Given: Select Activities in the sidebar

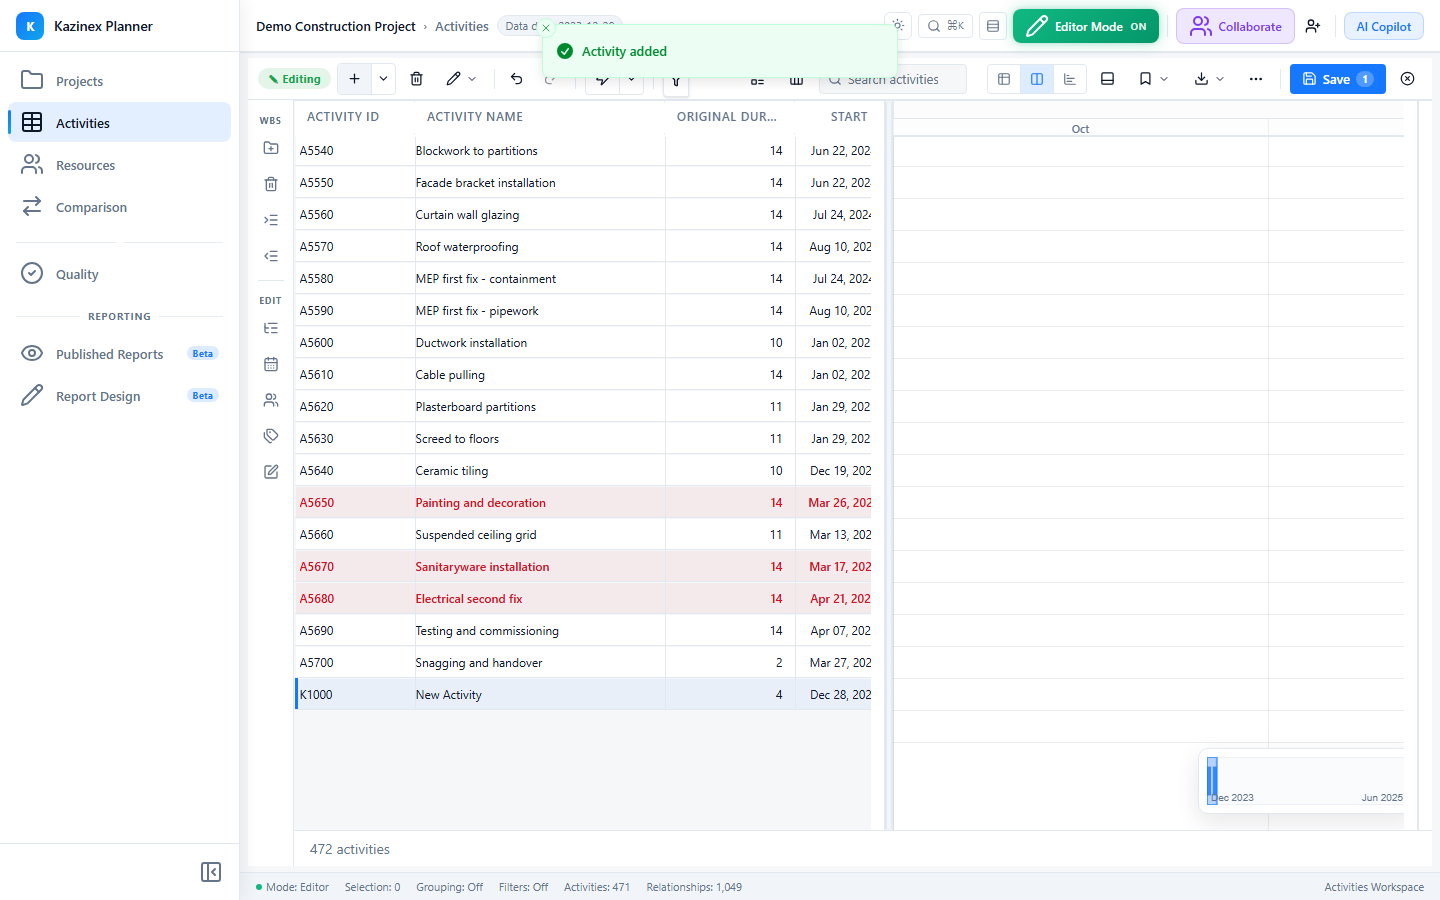Looking at the screenshot, I should point(120,123).
